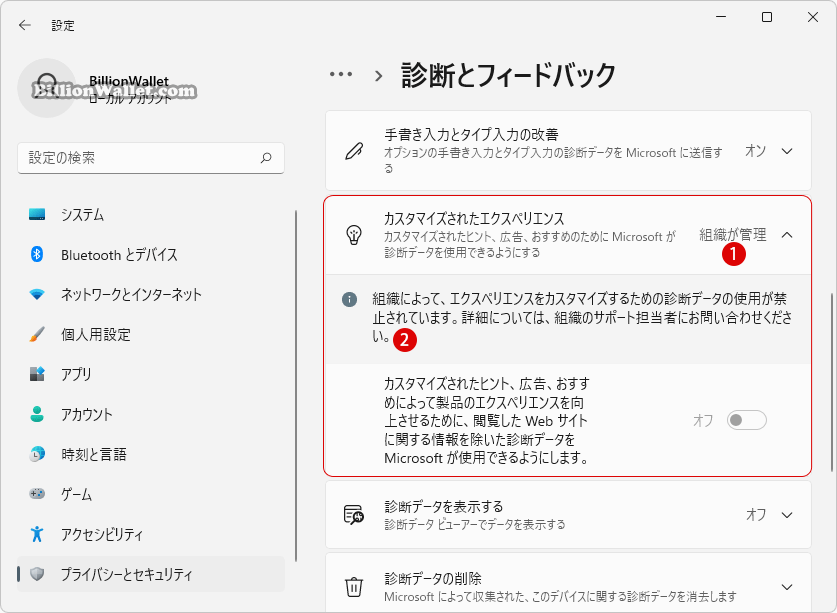Click the 診断データを表示する viewer icon
Screen dimensions: 837x613
[354, 515]
